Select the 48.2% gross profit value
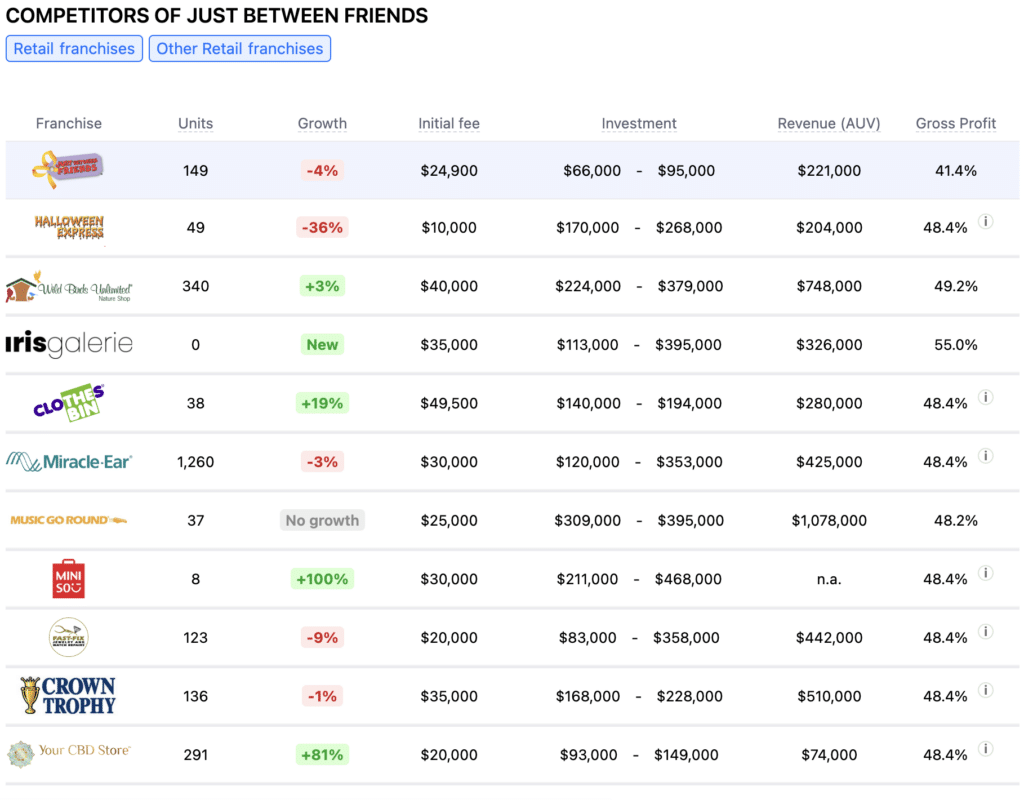This screenshot has width=1024, height=800. click(955, 520)
